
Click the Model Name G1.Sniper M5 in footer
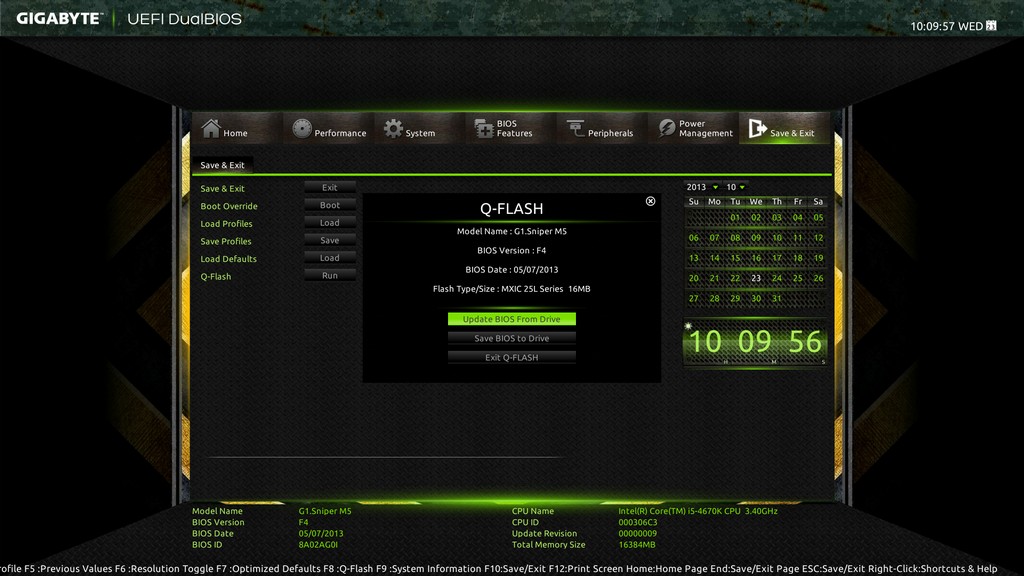tap(325, 511)
